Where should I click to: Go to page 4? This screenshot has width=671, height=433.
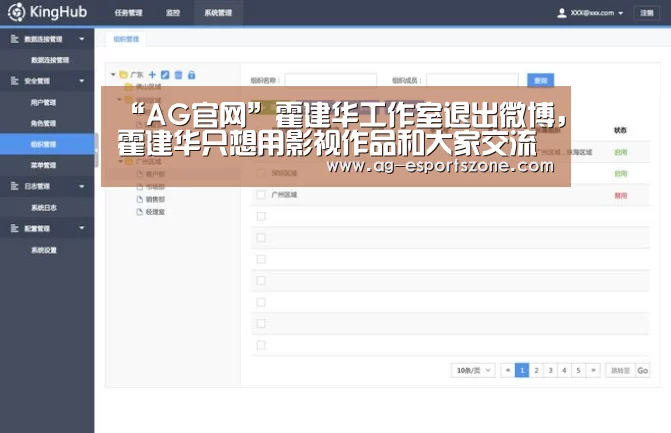(x=564, y=370)
